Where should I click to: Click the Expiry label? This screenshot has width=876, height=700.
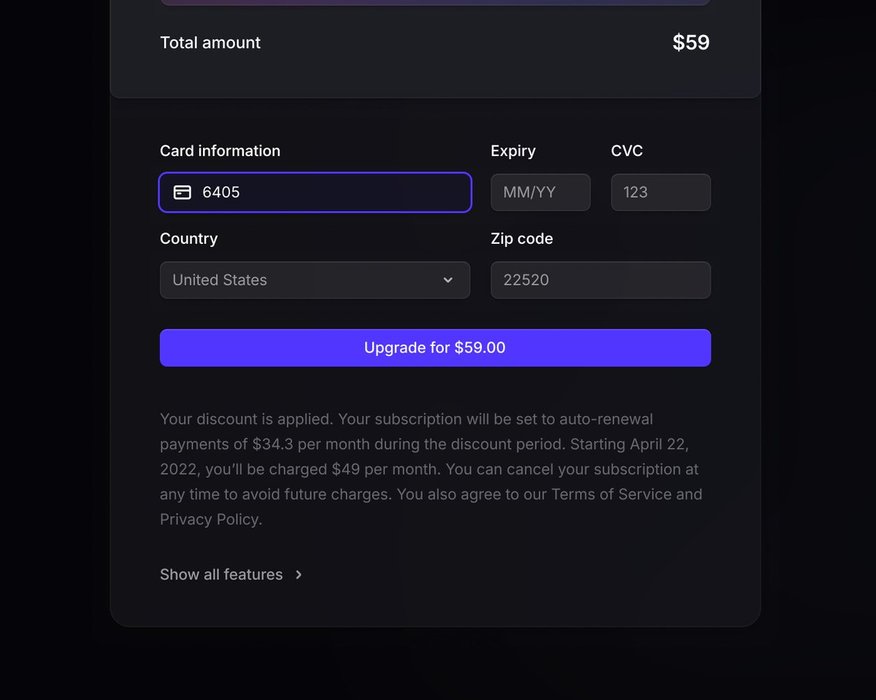pos(513,151)
